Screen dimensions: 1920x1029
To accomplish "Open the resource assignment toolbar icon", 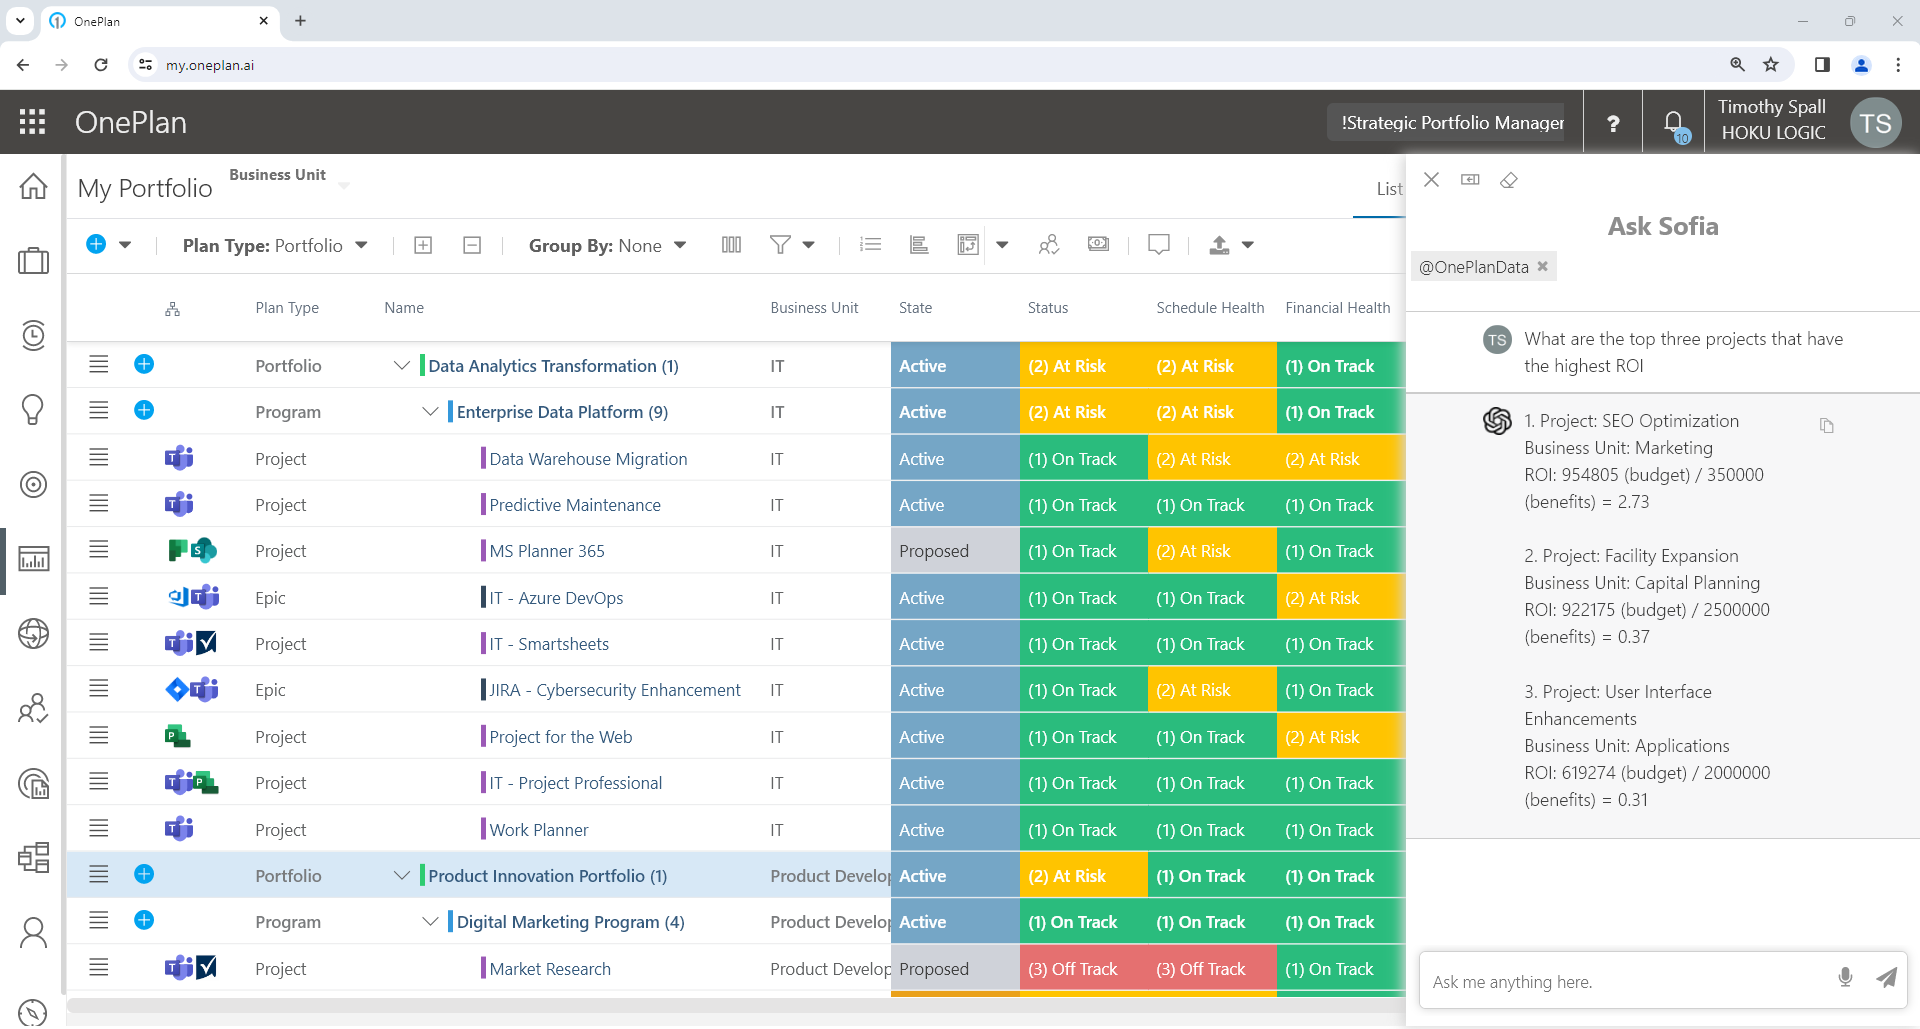I will [1048, 245].
